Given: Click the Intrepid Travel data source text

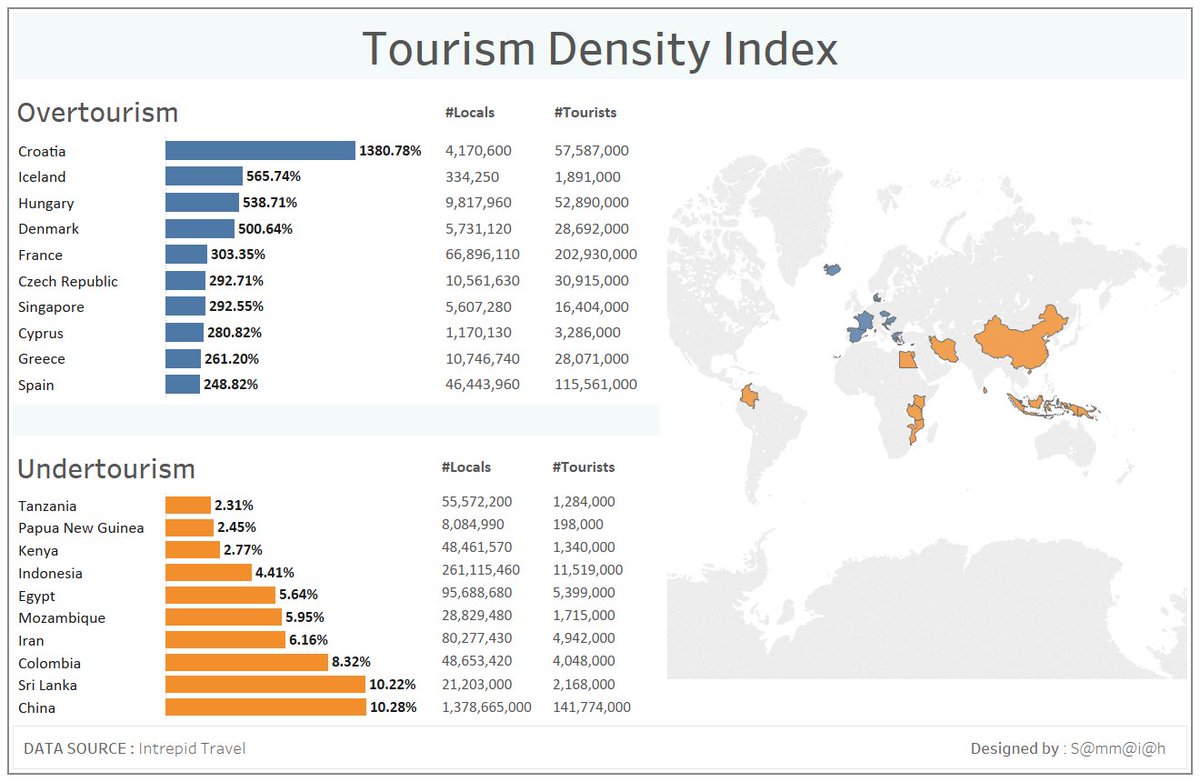Looking at the screenshot, I should coord(192,748).
